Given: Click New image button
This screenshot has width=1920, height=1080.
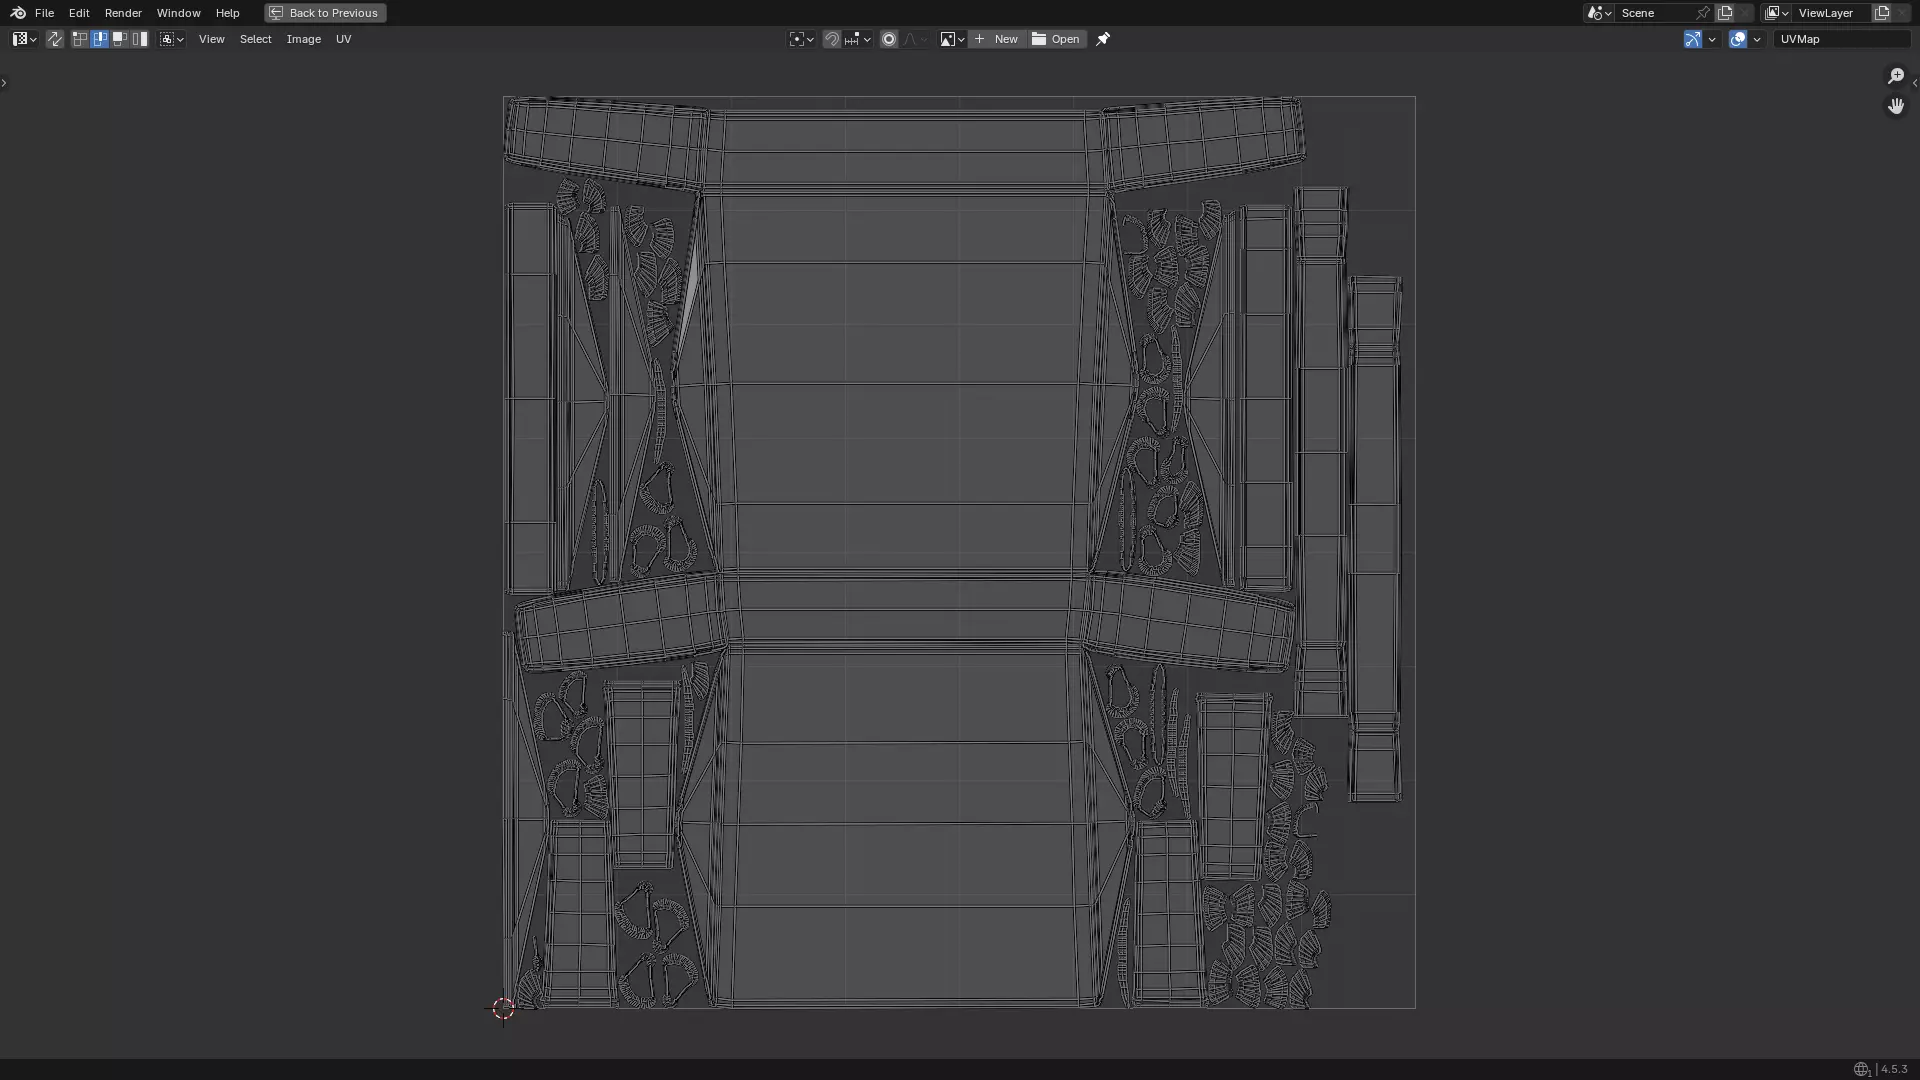Looking at the screenshot, I should [x=996, y=39].
